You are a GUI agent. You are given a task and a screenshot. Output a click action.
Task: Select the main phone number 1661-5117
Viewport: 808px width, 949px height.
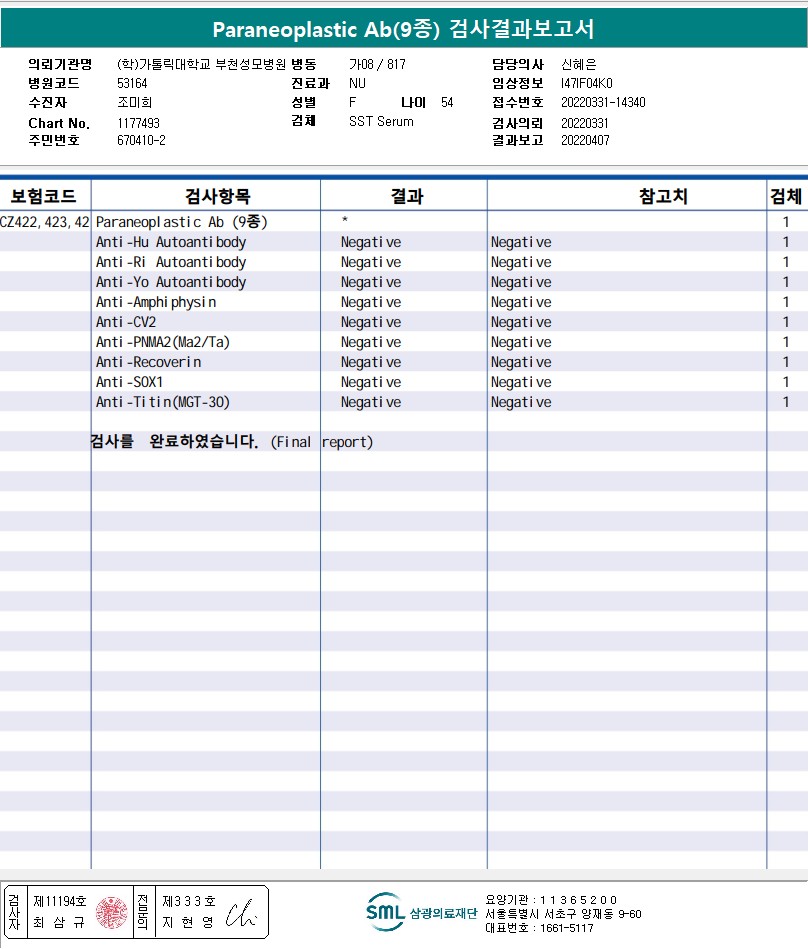point(567,928)
